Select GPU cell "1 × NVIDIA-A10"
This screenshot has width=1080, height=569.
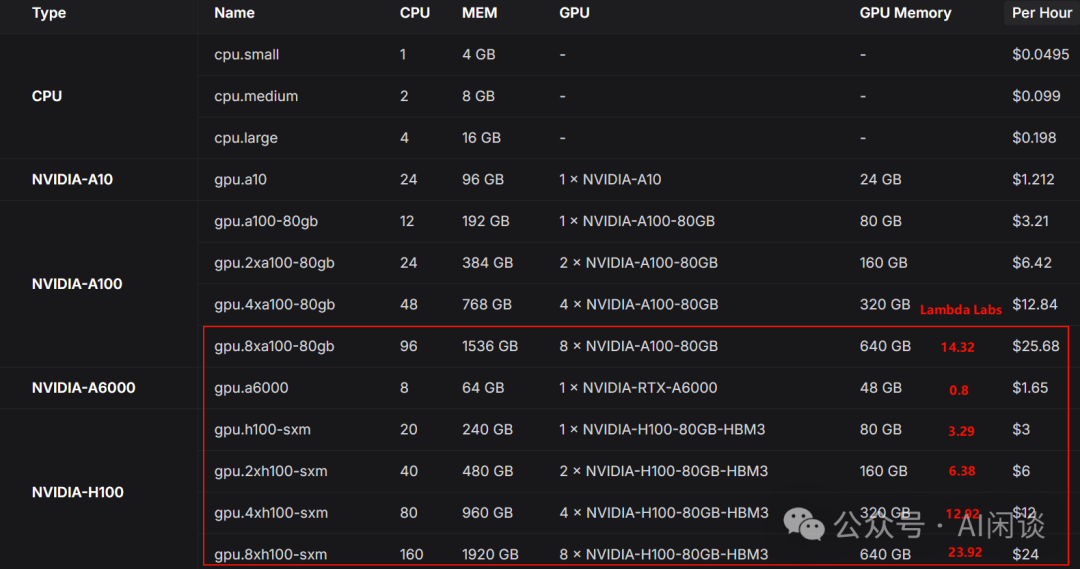click(610, 180)
